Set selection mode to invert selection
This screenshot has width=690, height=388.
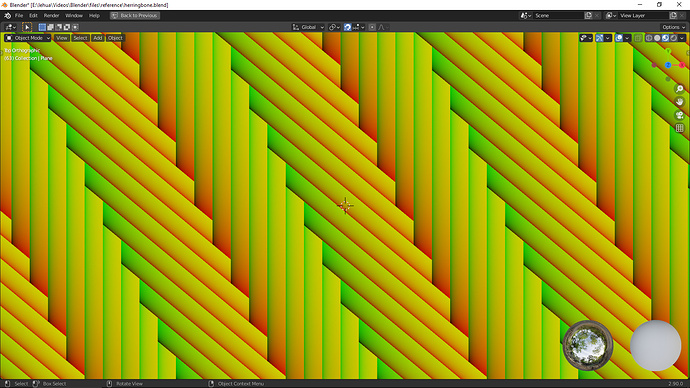point(67,27)
